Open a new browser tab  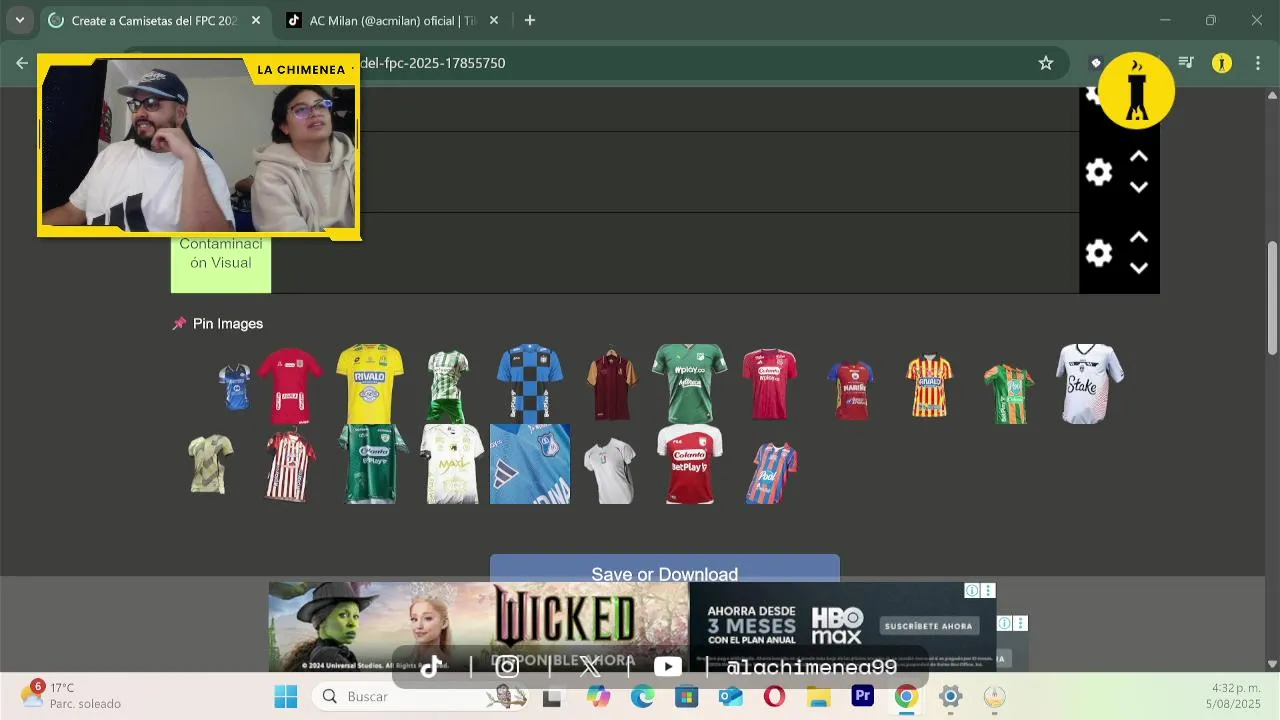[x=530, y=20]
